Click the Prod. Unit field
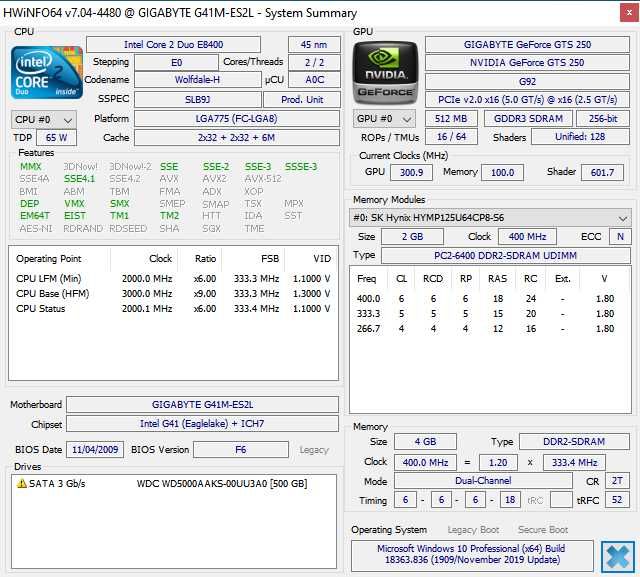This screenshot has width=640, height=577. tap(302, 99)
